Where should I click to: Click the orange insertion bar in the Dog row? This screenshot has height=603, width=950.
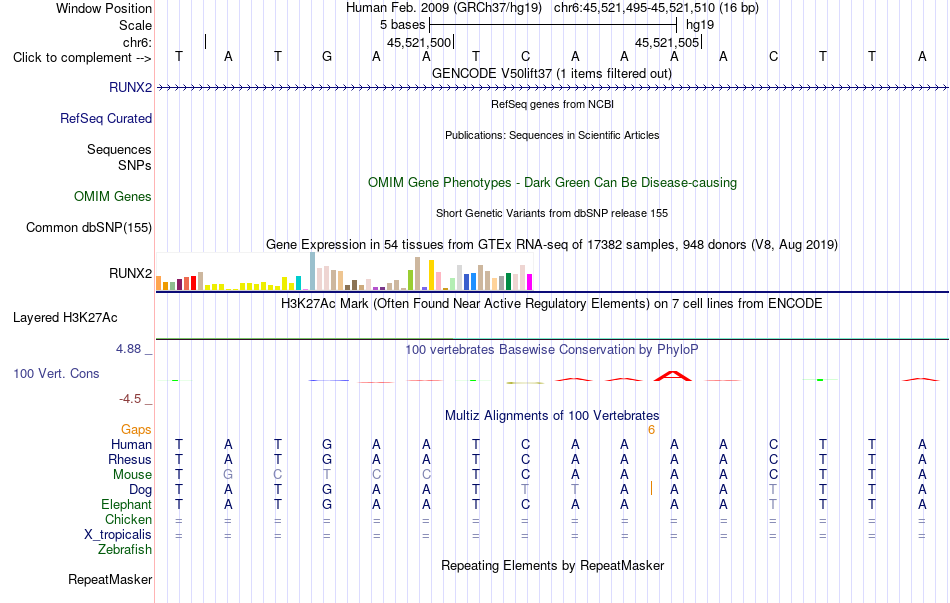[651, 488]
